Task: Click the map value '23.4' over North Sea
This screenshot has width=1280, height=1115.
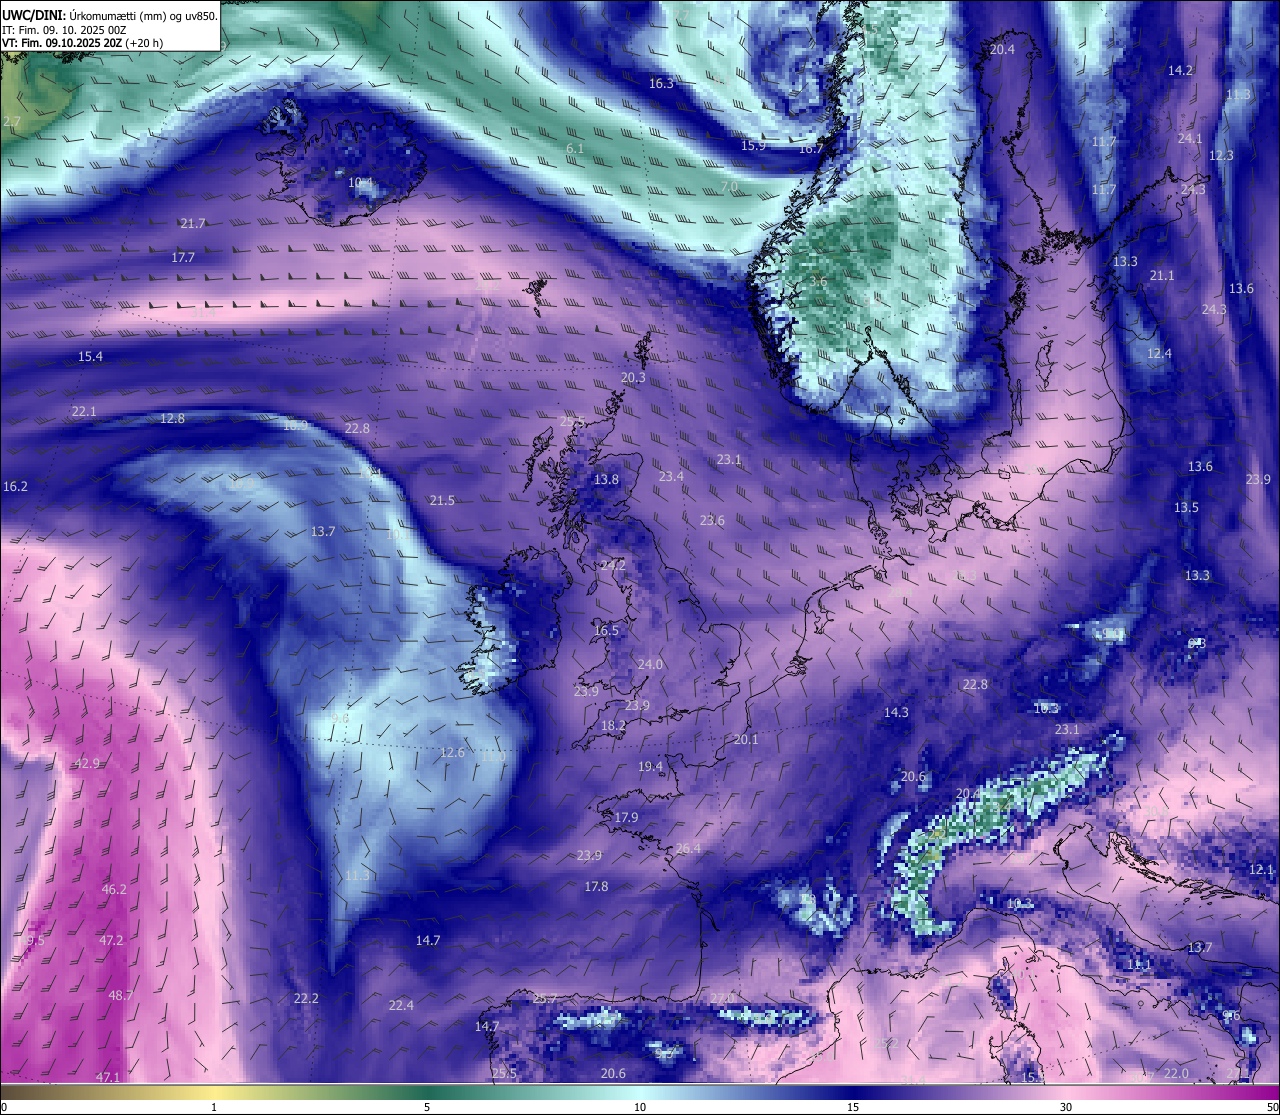Action: (671, 476)
